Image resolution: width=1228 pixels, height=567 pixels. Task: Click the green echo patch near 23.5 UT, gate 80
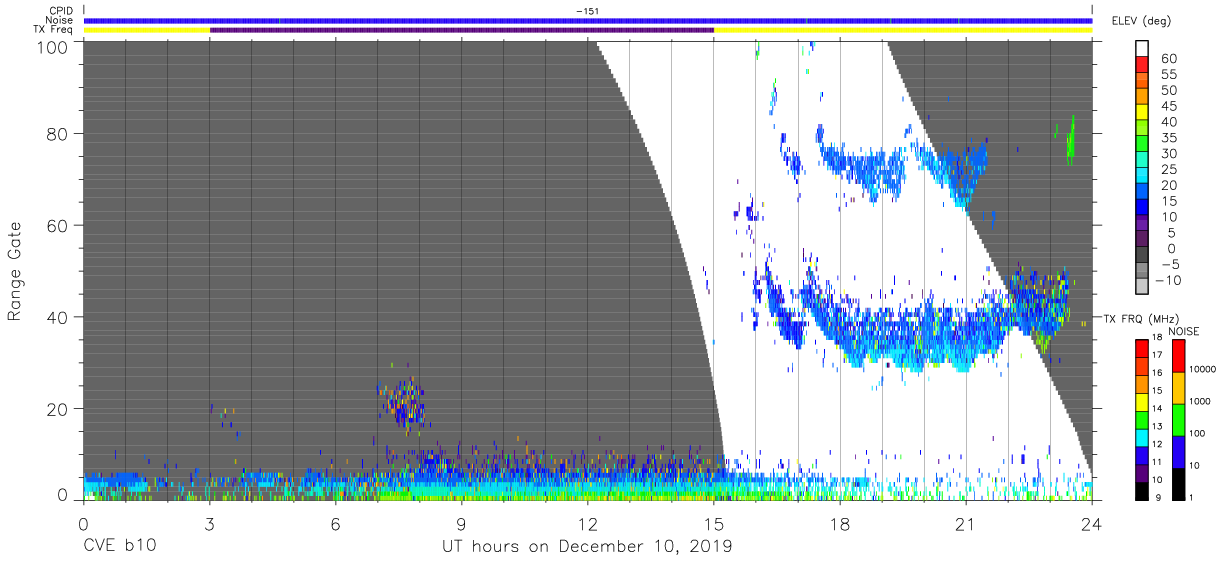click(1071, 141)
